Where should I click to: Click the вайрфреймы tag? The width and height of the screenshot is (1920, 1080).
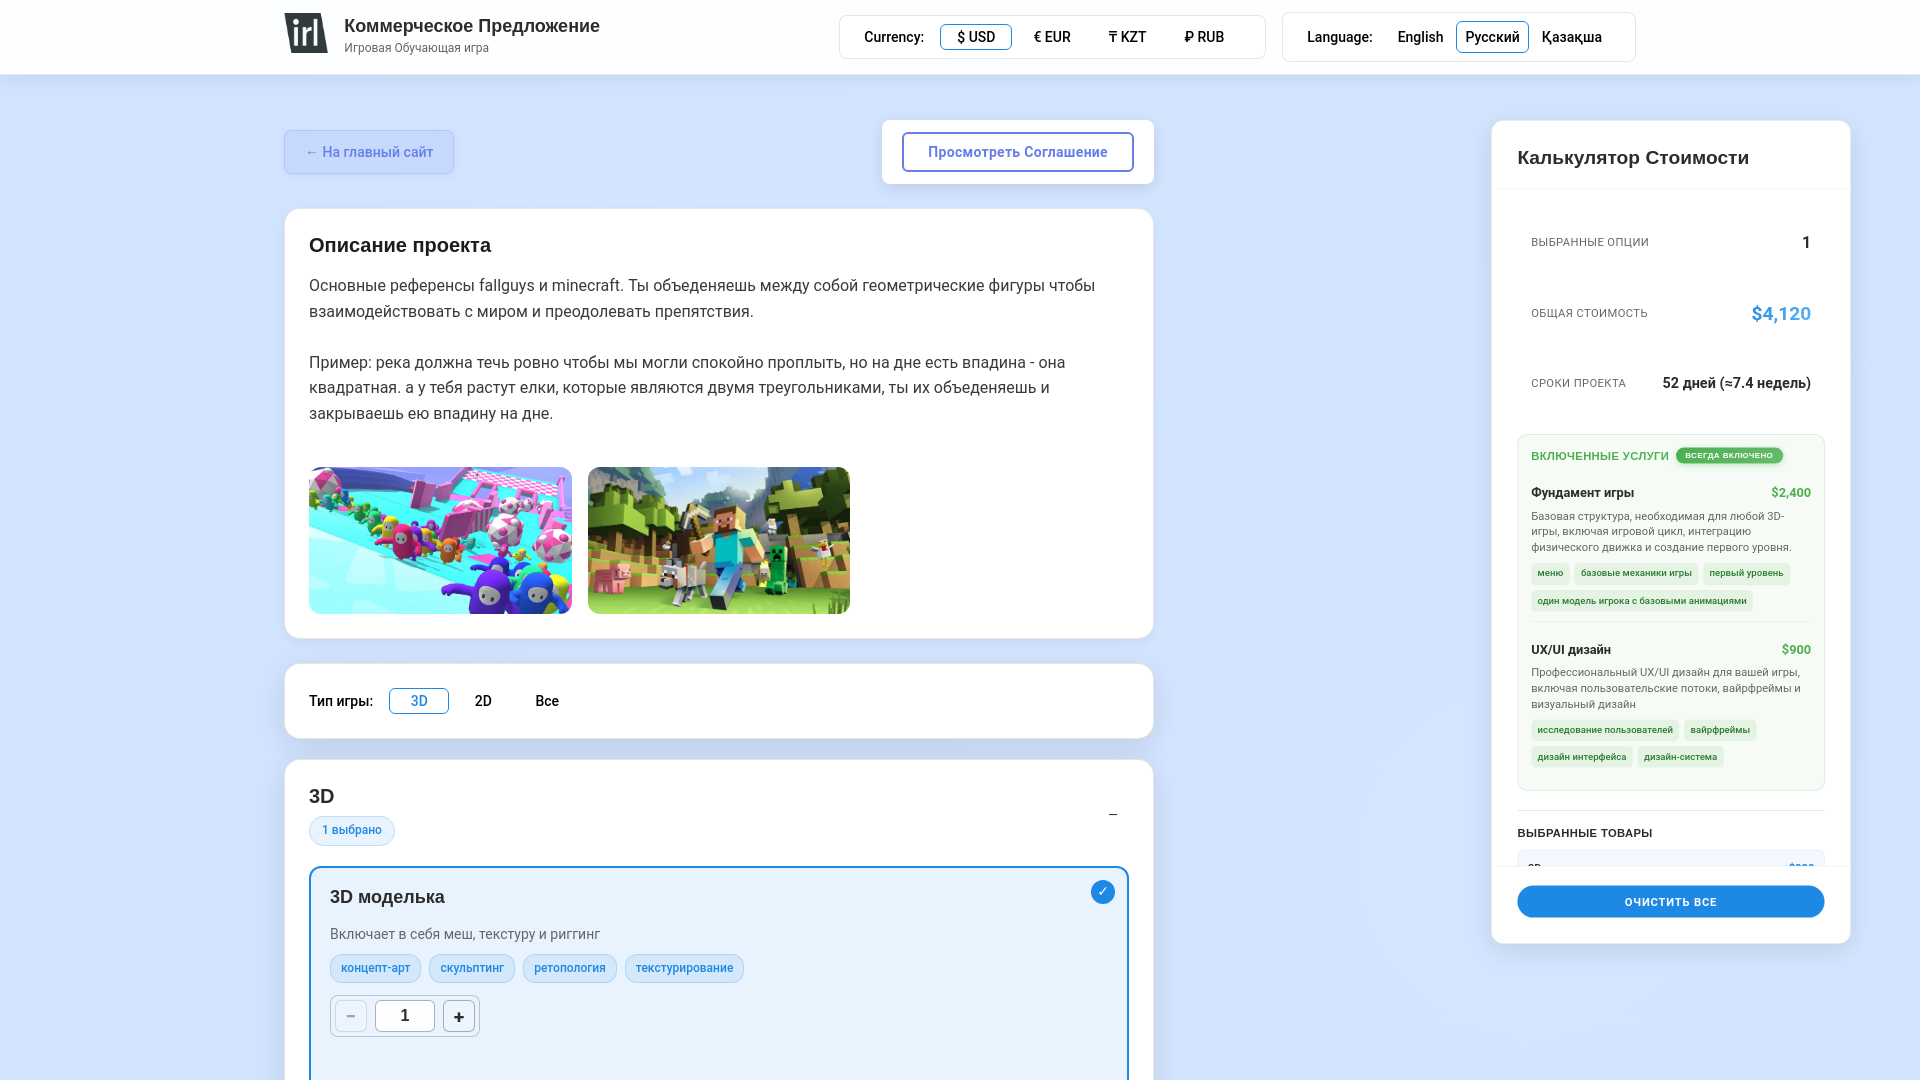(x=1720, y=730)
